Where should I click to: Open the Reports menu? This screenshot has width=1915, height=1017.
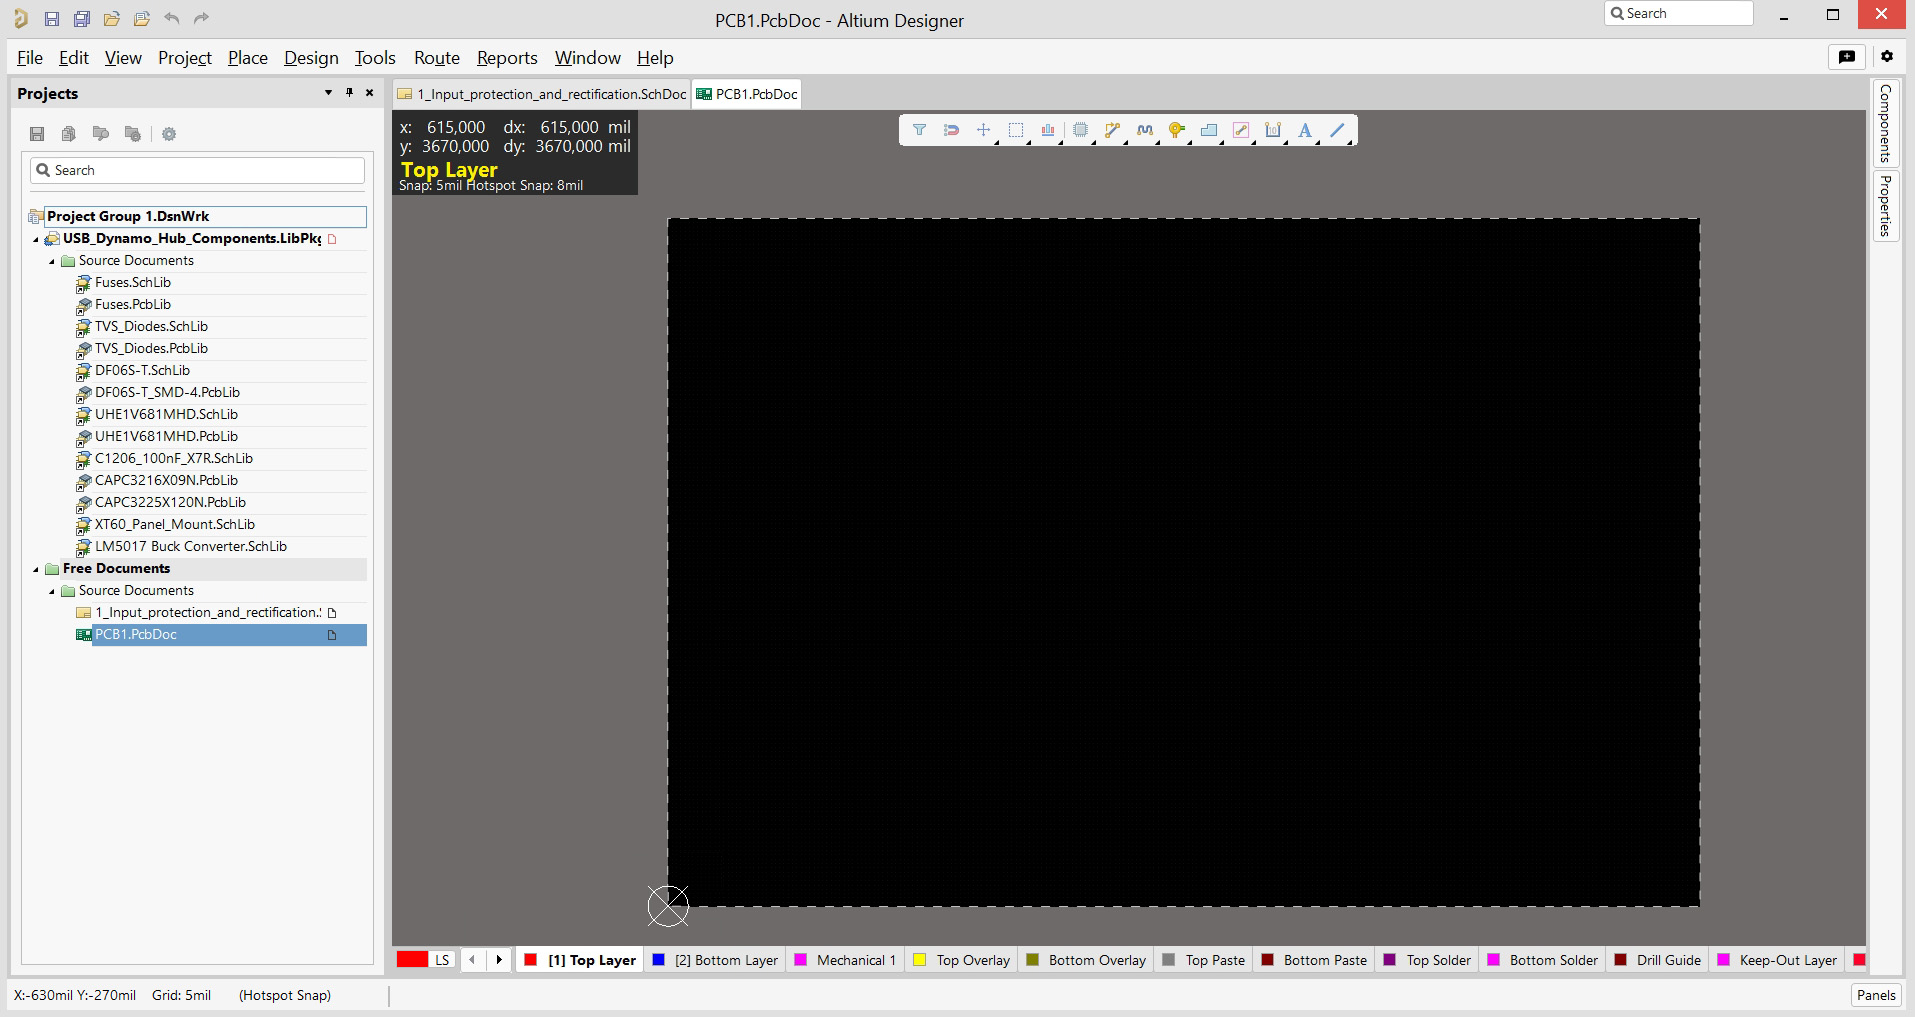pos(507,58)
